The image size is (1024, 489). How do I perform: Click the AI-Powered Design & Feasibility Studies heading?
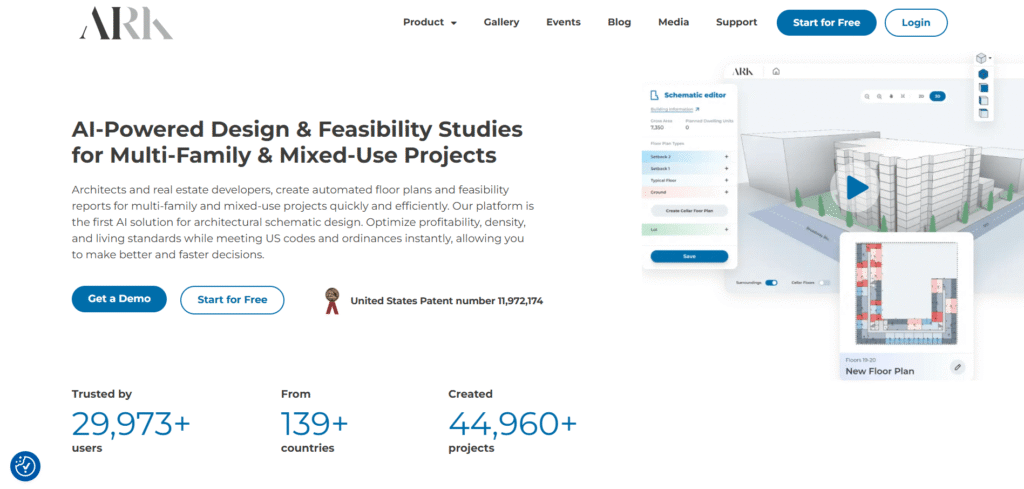297,142
